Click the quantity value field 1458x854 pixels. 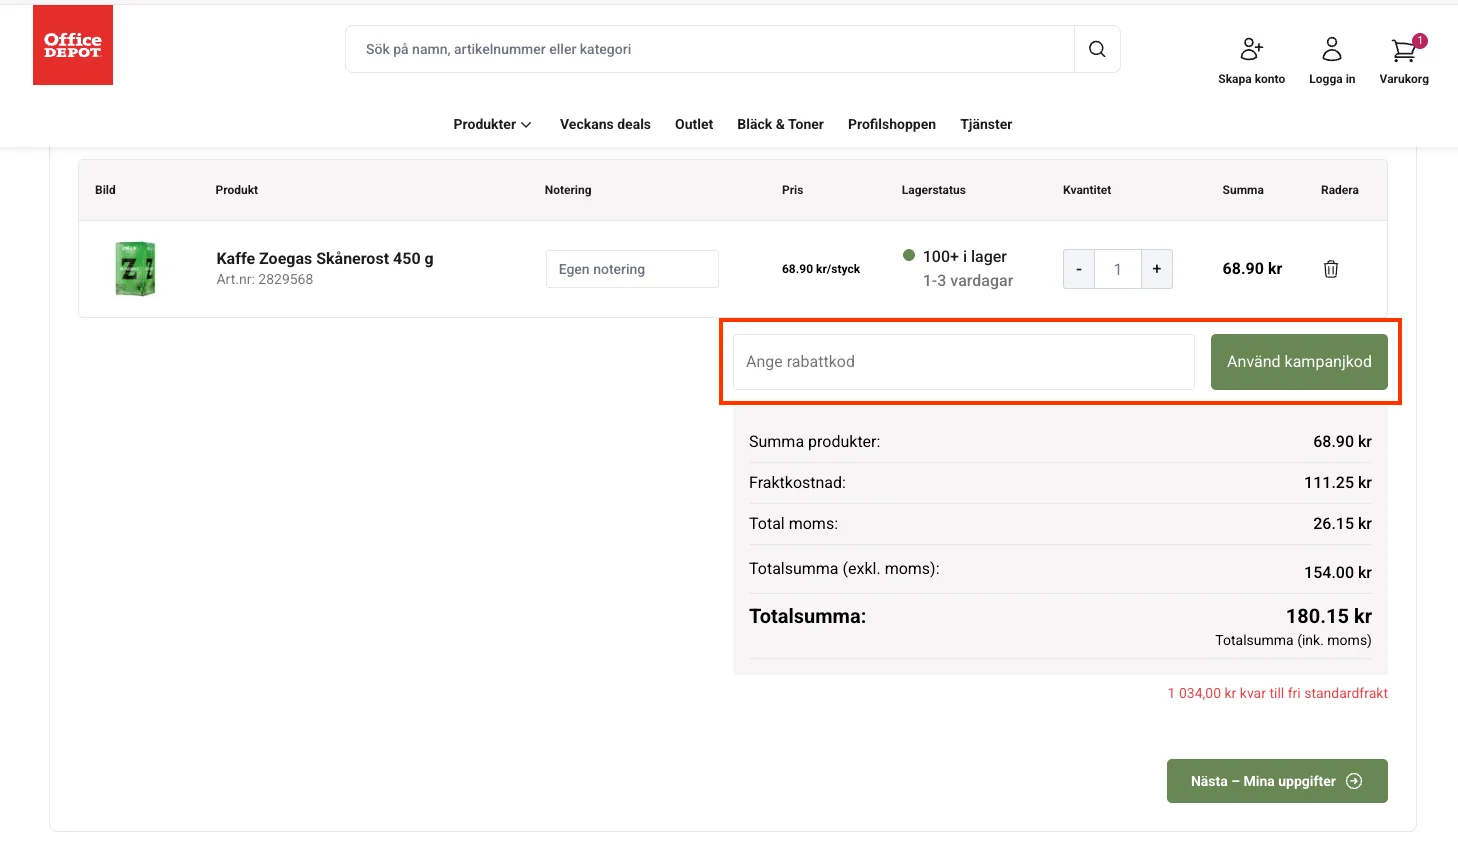pos(1118,269)
